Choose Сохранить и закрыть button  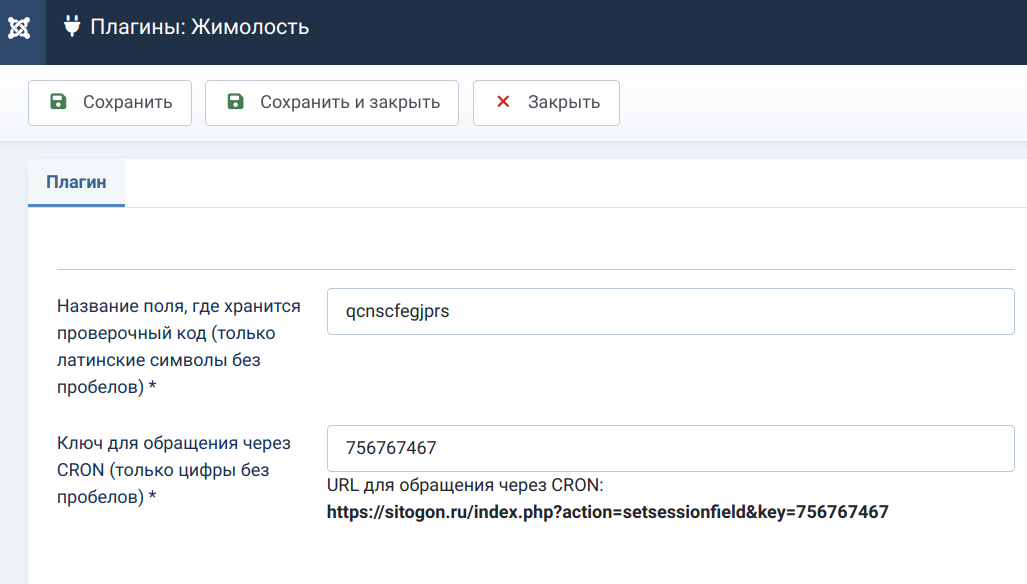pos(332,103)
